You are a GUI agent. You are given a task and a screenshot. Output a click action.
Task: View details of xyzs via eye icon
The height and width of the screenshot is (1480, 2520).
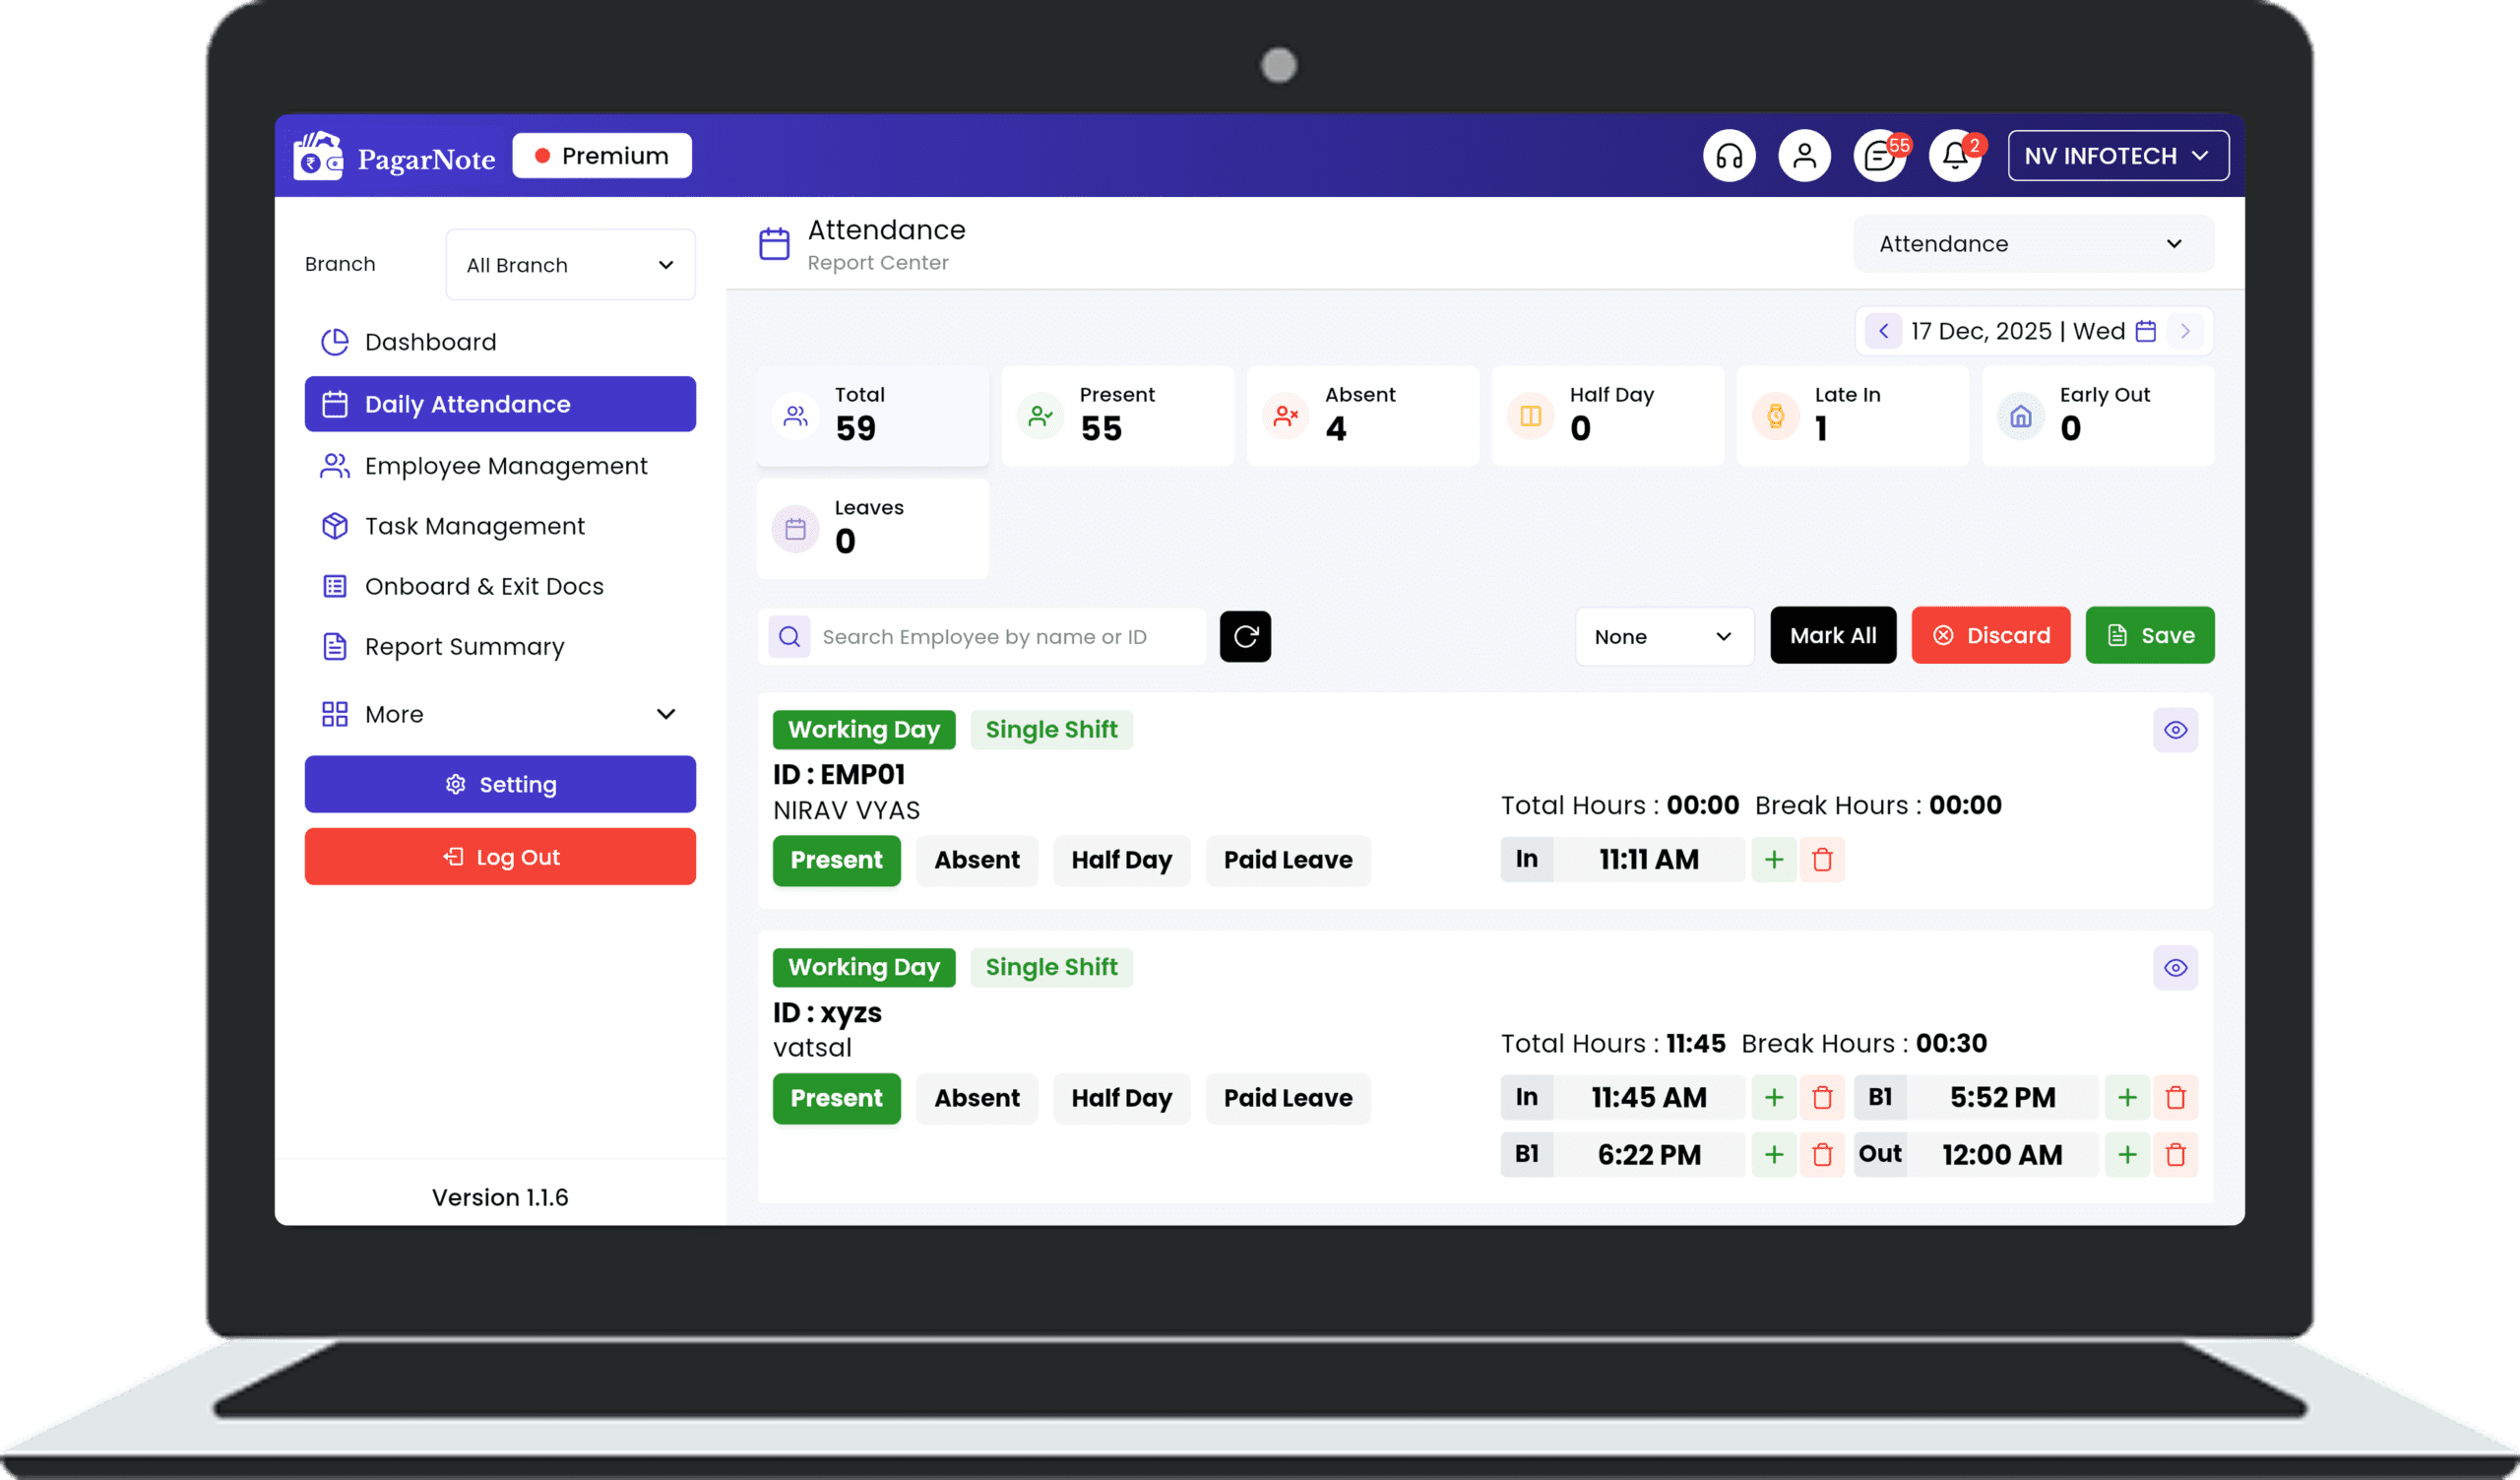(2175, 967)
